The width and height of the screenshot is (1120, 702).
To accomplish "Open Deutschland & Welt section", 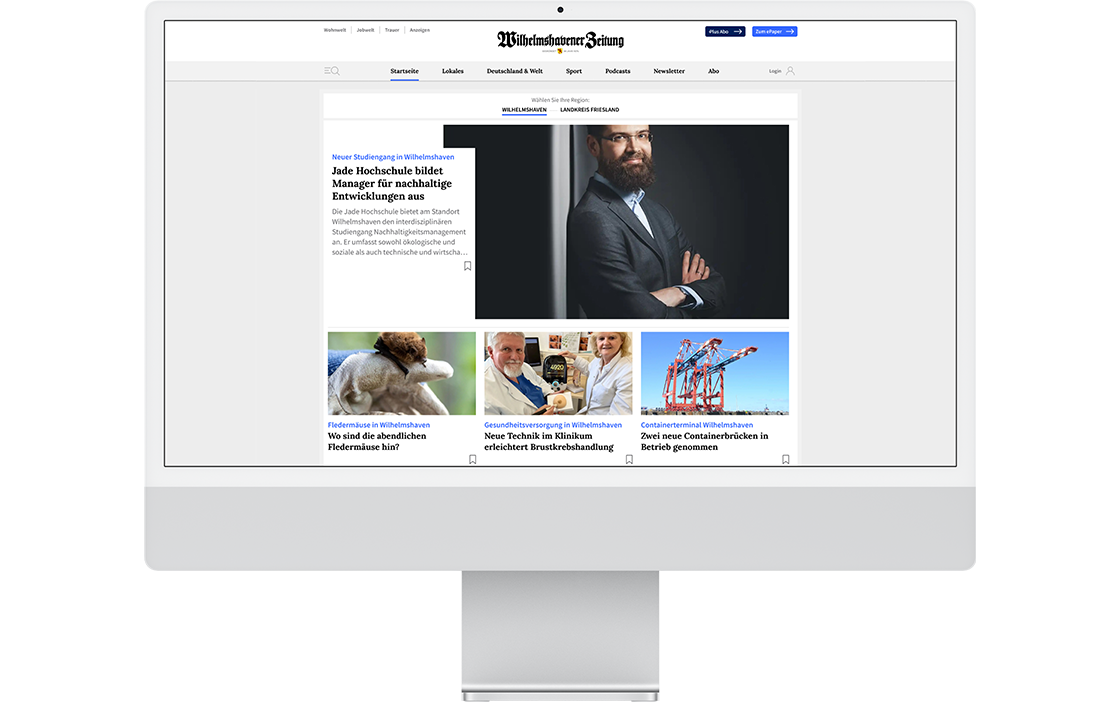I will [514, 71].
